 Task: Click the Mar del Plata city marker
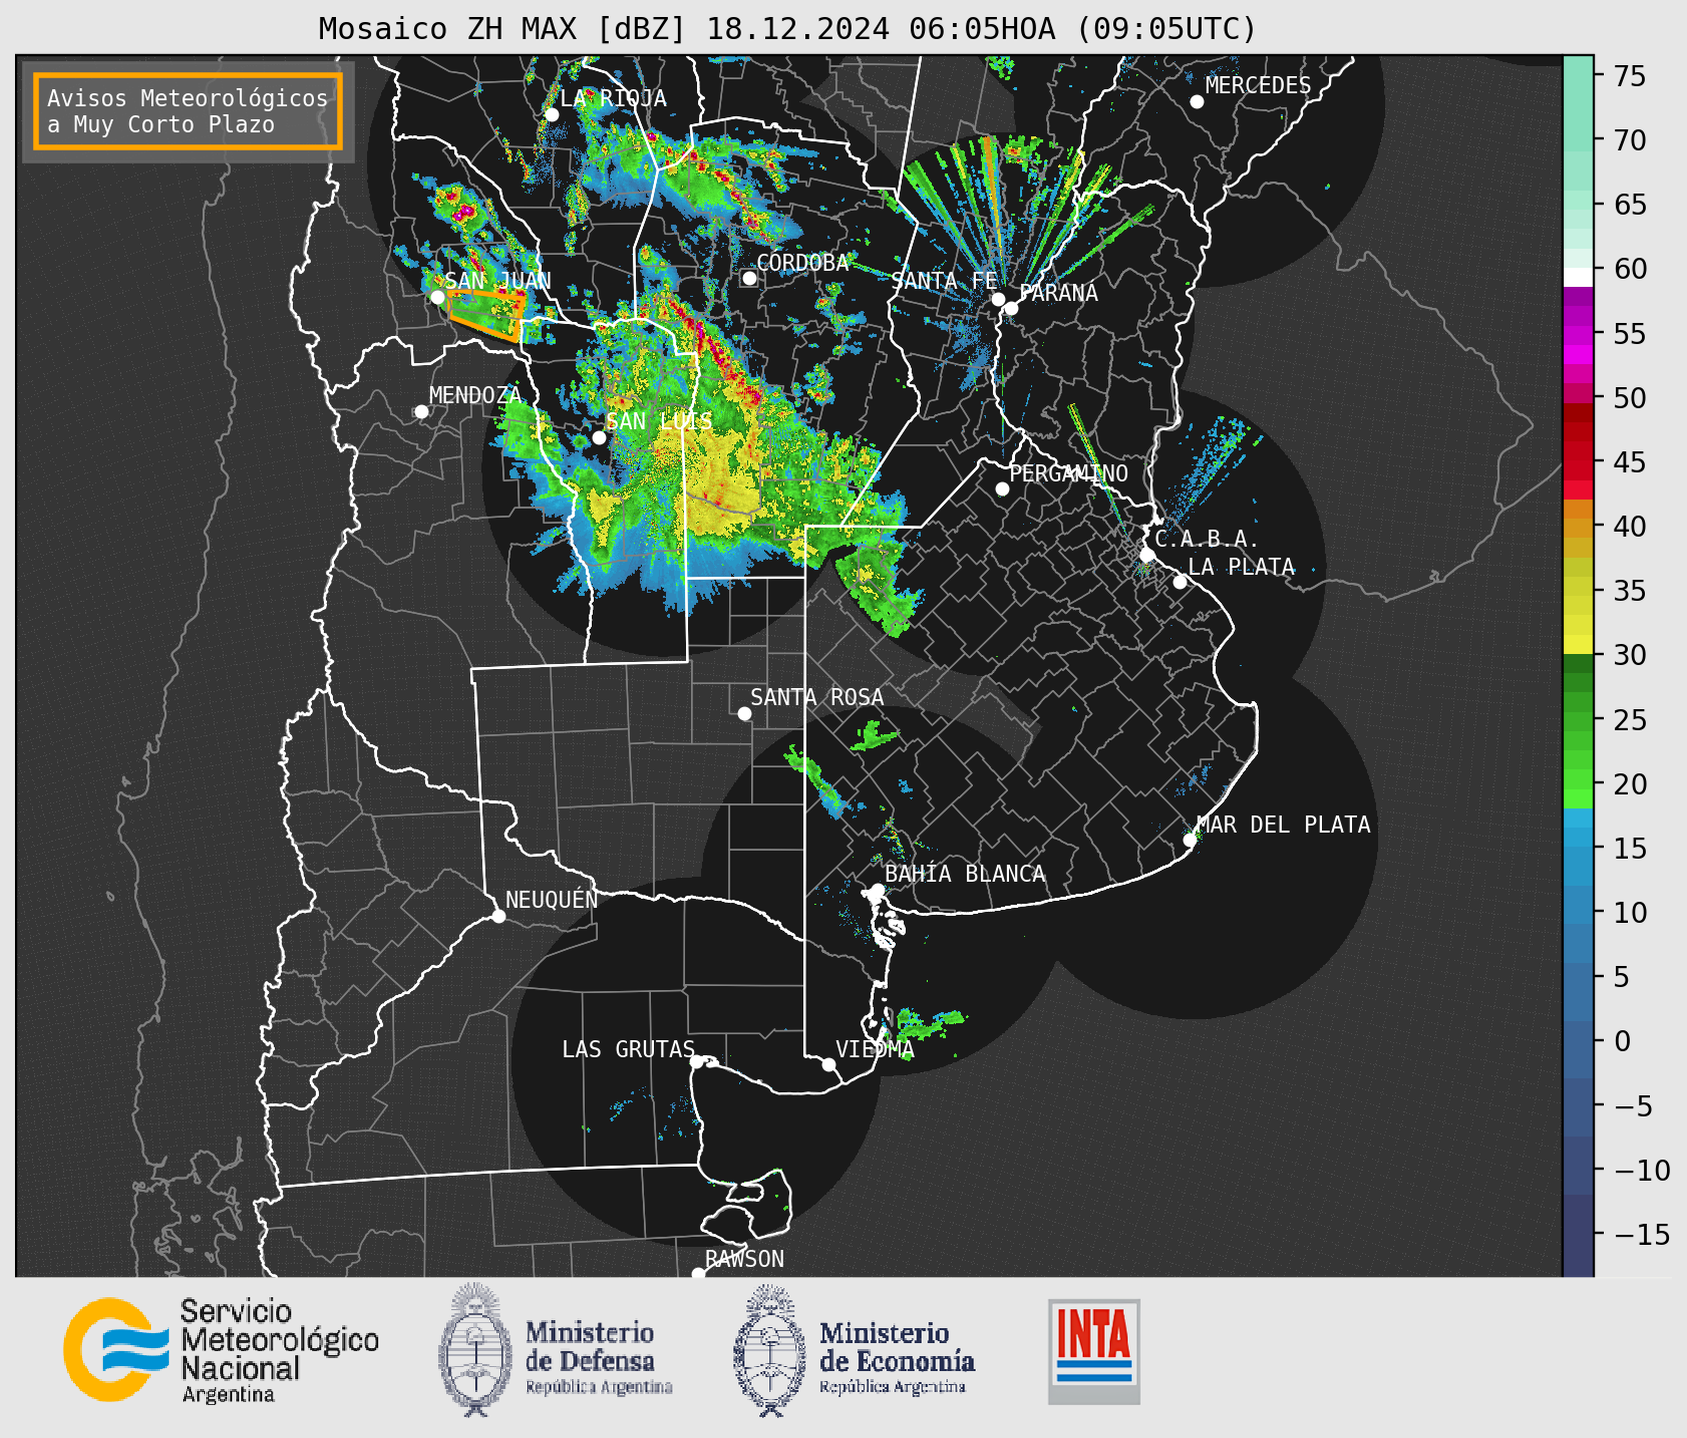(x=1190, y=840)
